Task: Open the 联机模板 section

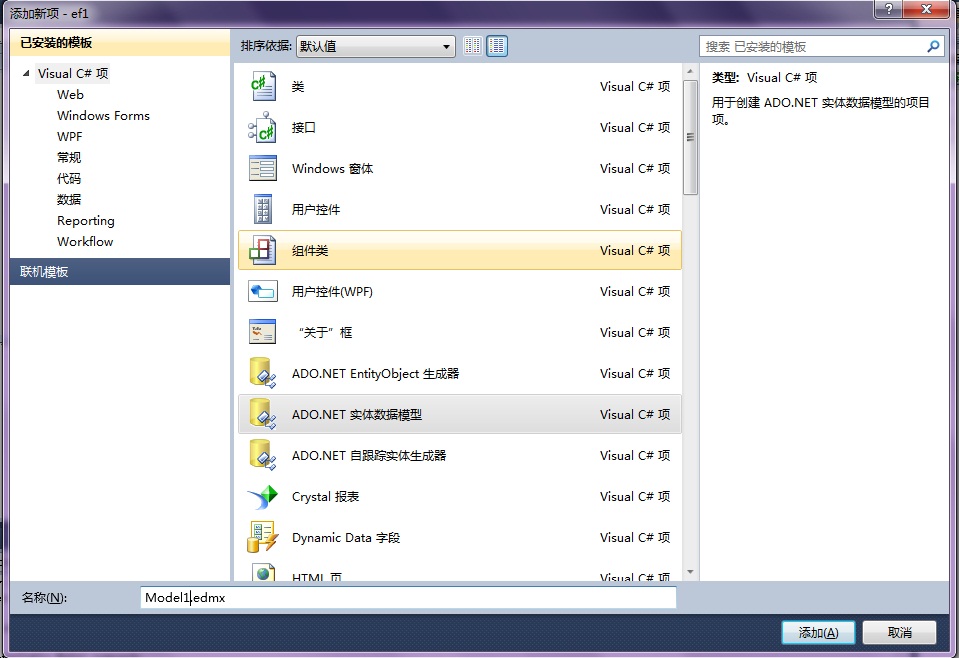Action: [120, 271]
